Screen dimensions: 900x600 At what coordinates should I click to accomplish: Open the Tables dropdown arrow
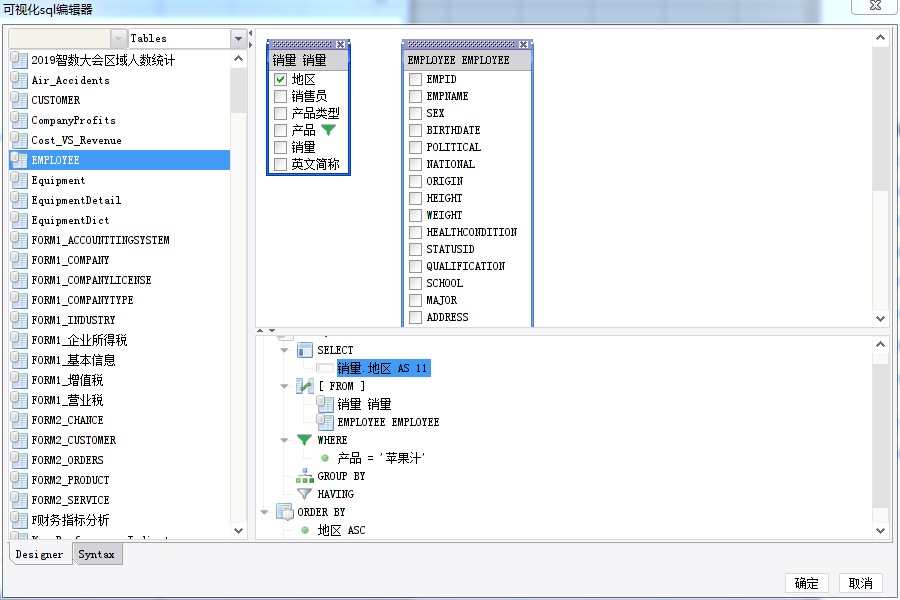pos(238,38)
